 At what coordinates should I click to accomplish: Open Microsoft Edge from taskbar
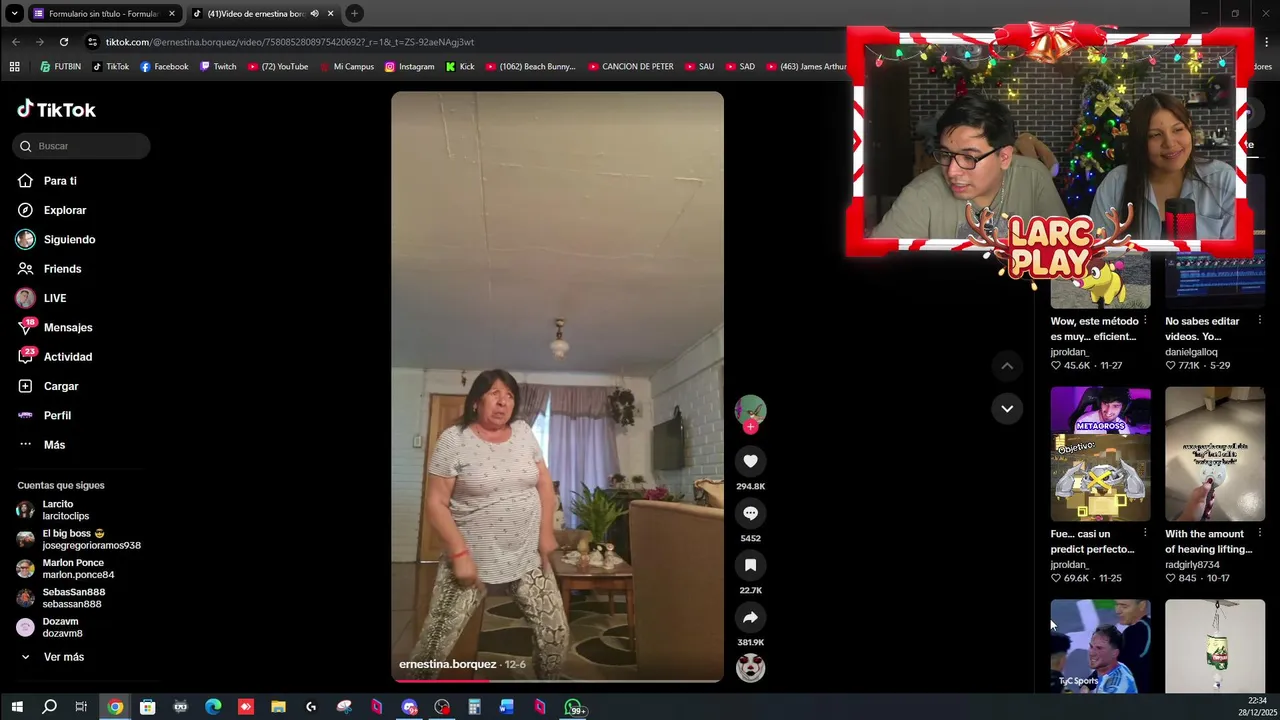tap(213, 707)
